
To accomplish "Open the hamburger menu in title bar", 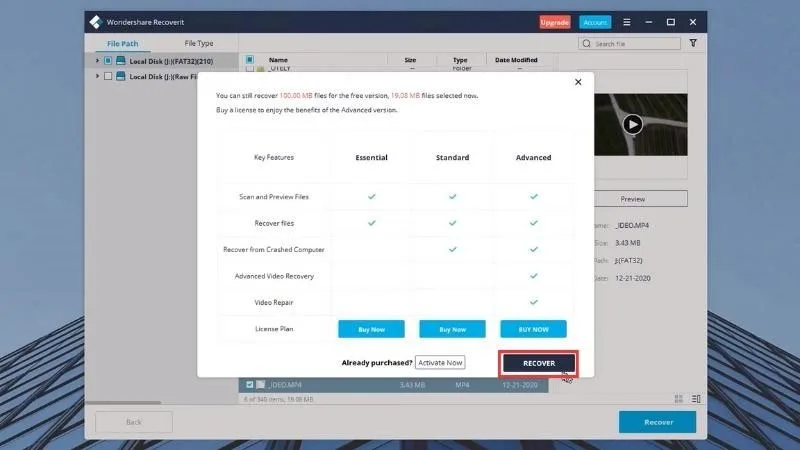I will (627, 22).
